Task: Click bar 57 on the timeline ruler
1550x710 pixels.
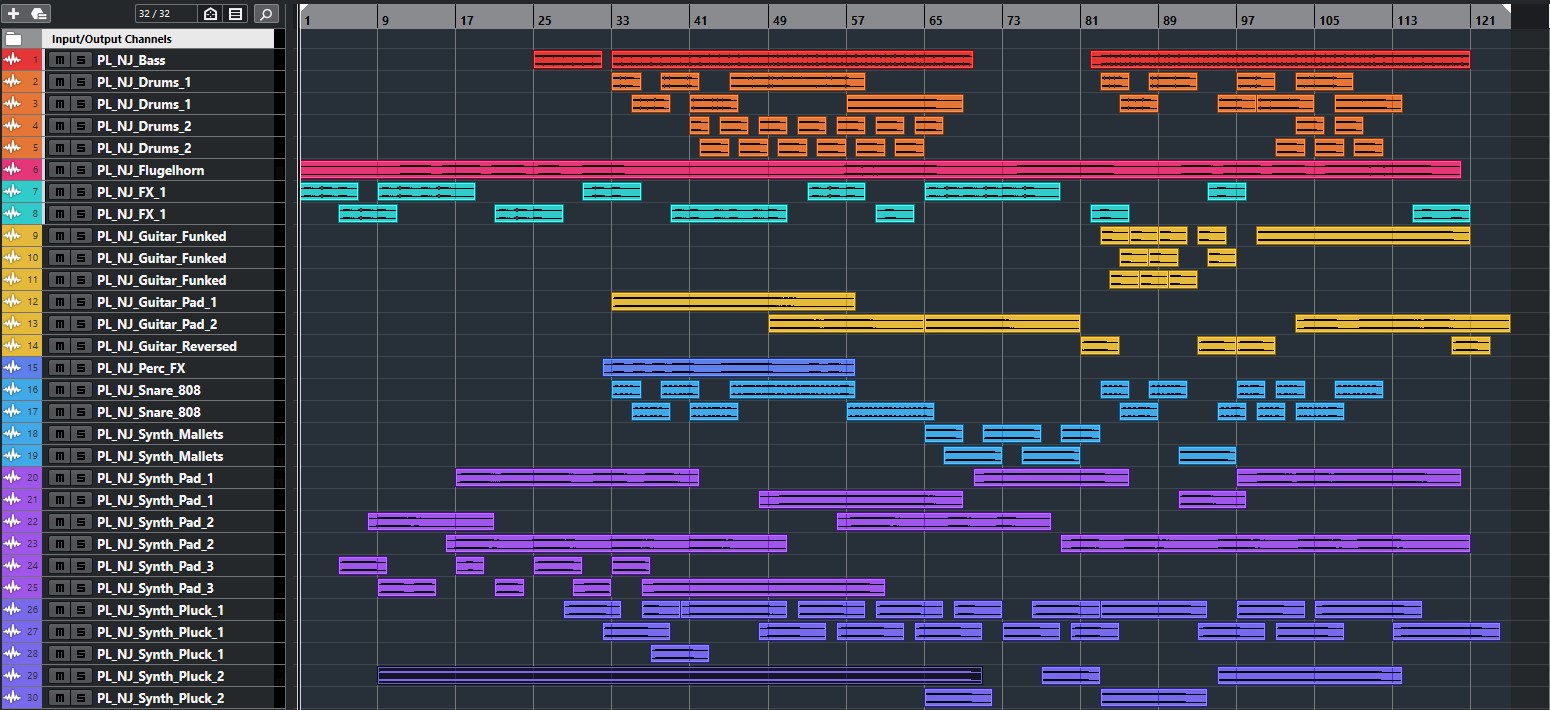Action: coord(857,20)
